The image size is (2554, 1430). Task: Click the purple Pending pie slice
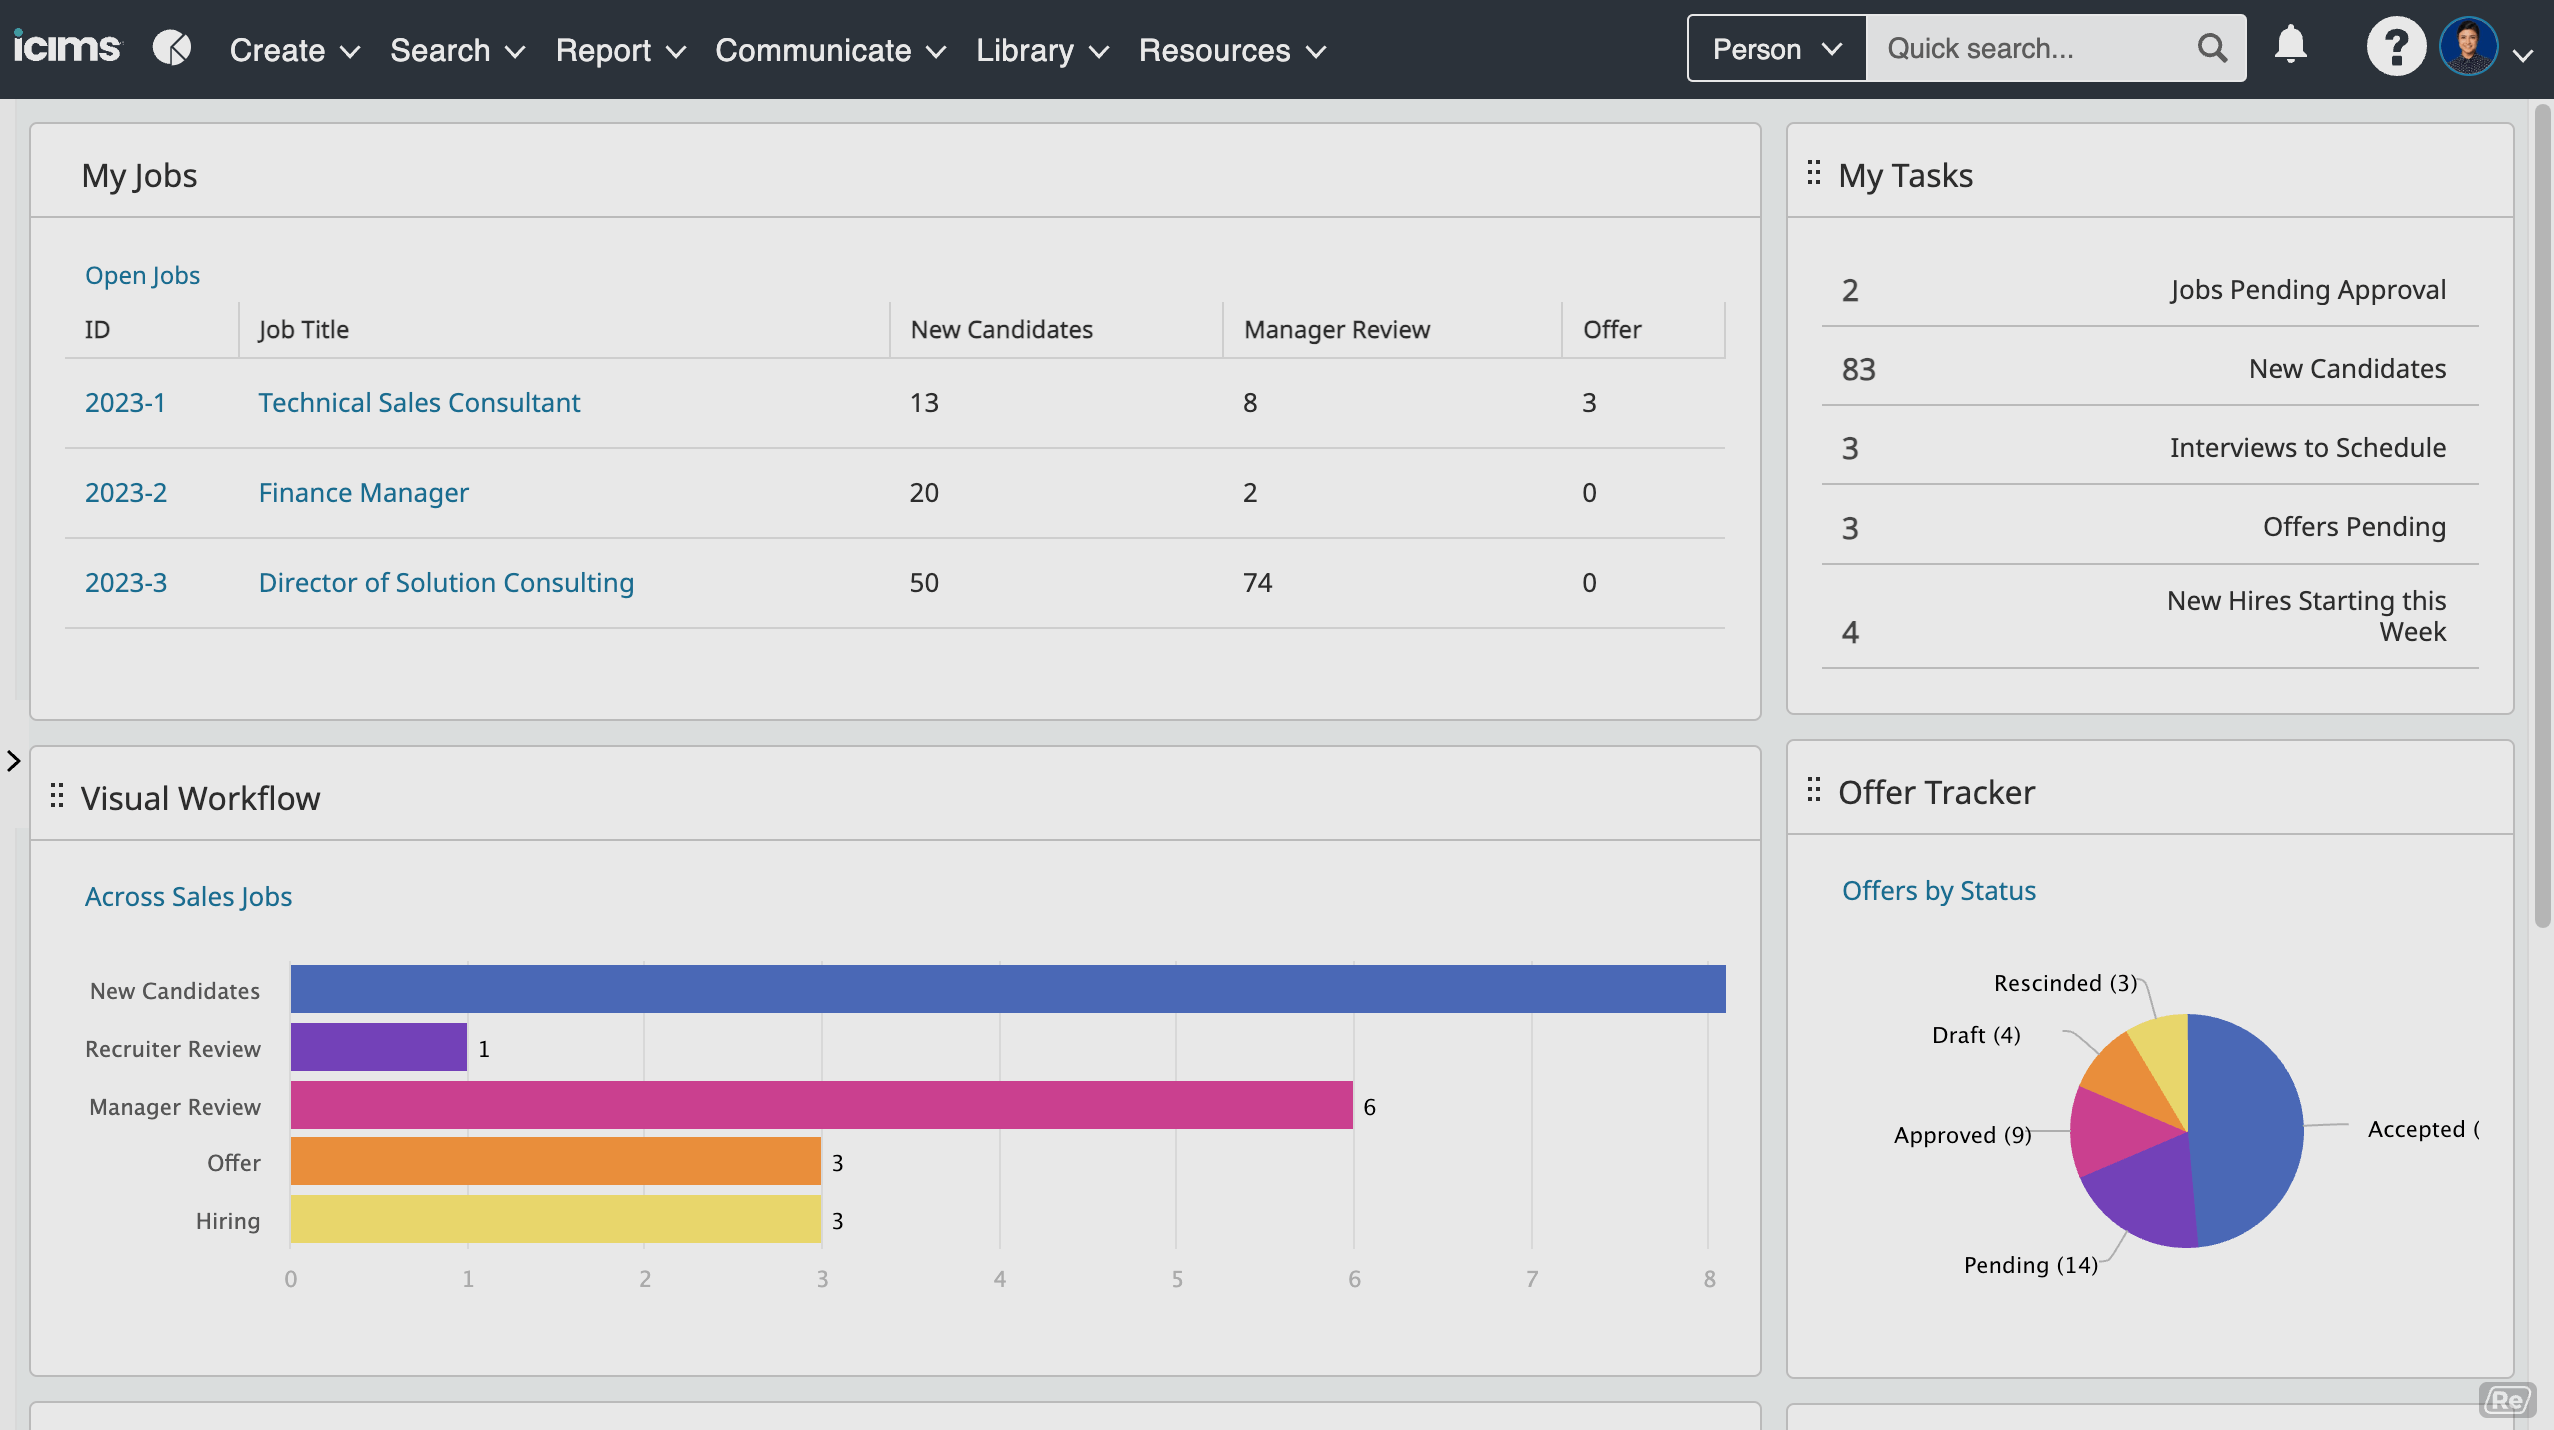click(x=2150, y=1195)
